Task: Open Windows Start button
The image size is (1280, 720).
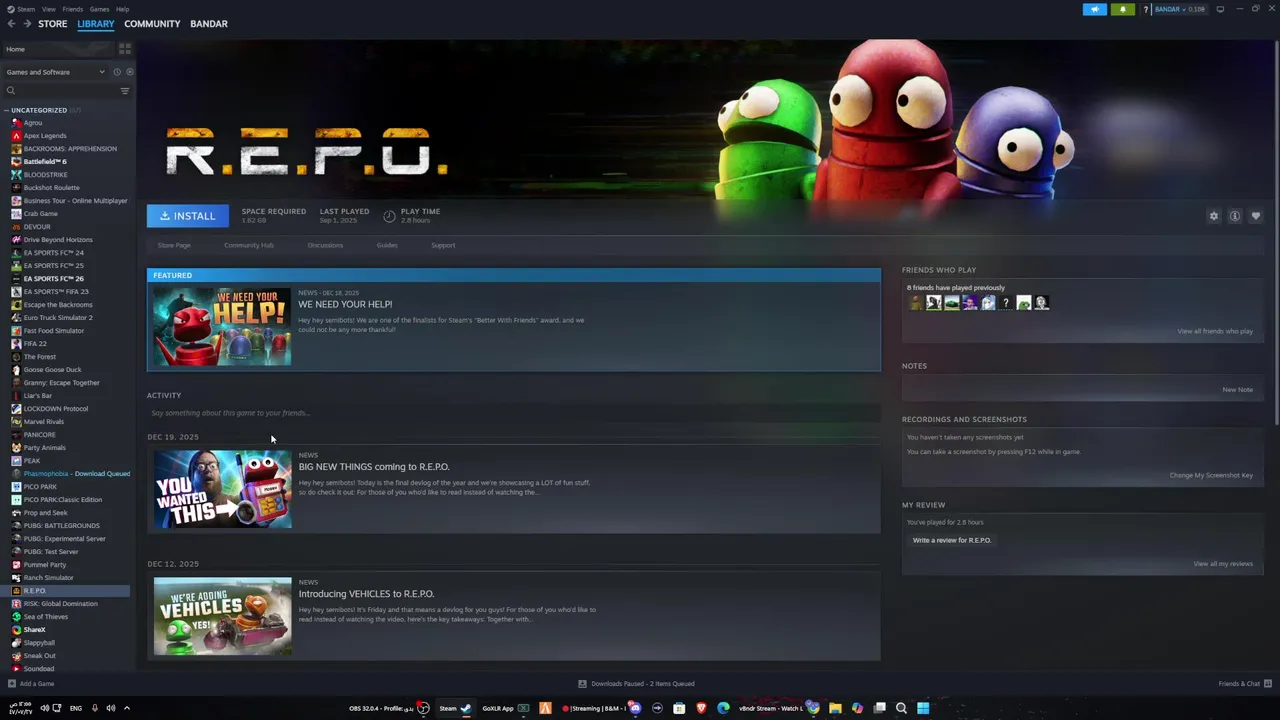Action: tap(923, 708)
